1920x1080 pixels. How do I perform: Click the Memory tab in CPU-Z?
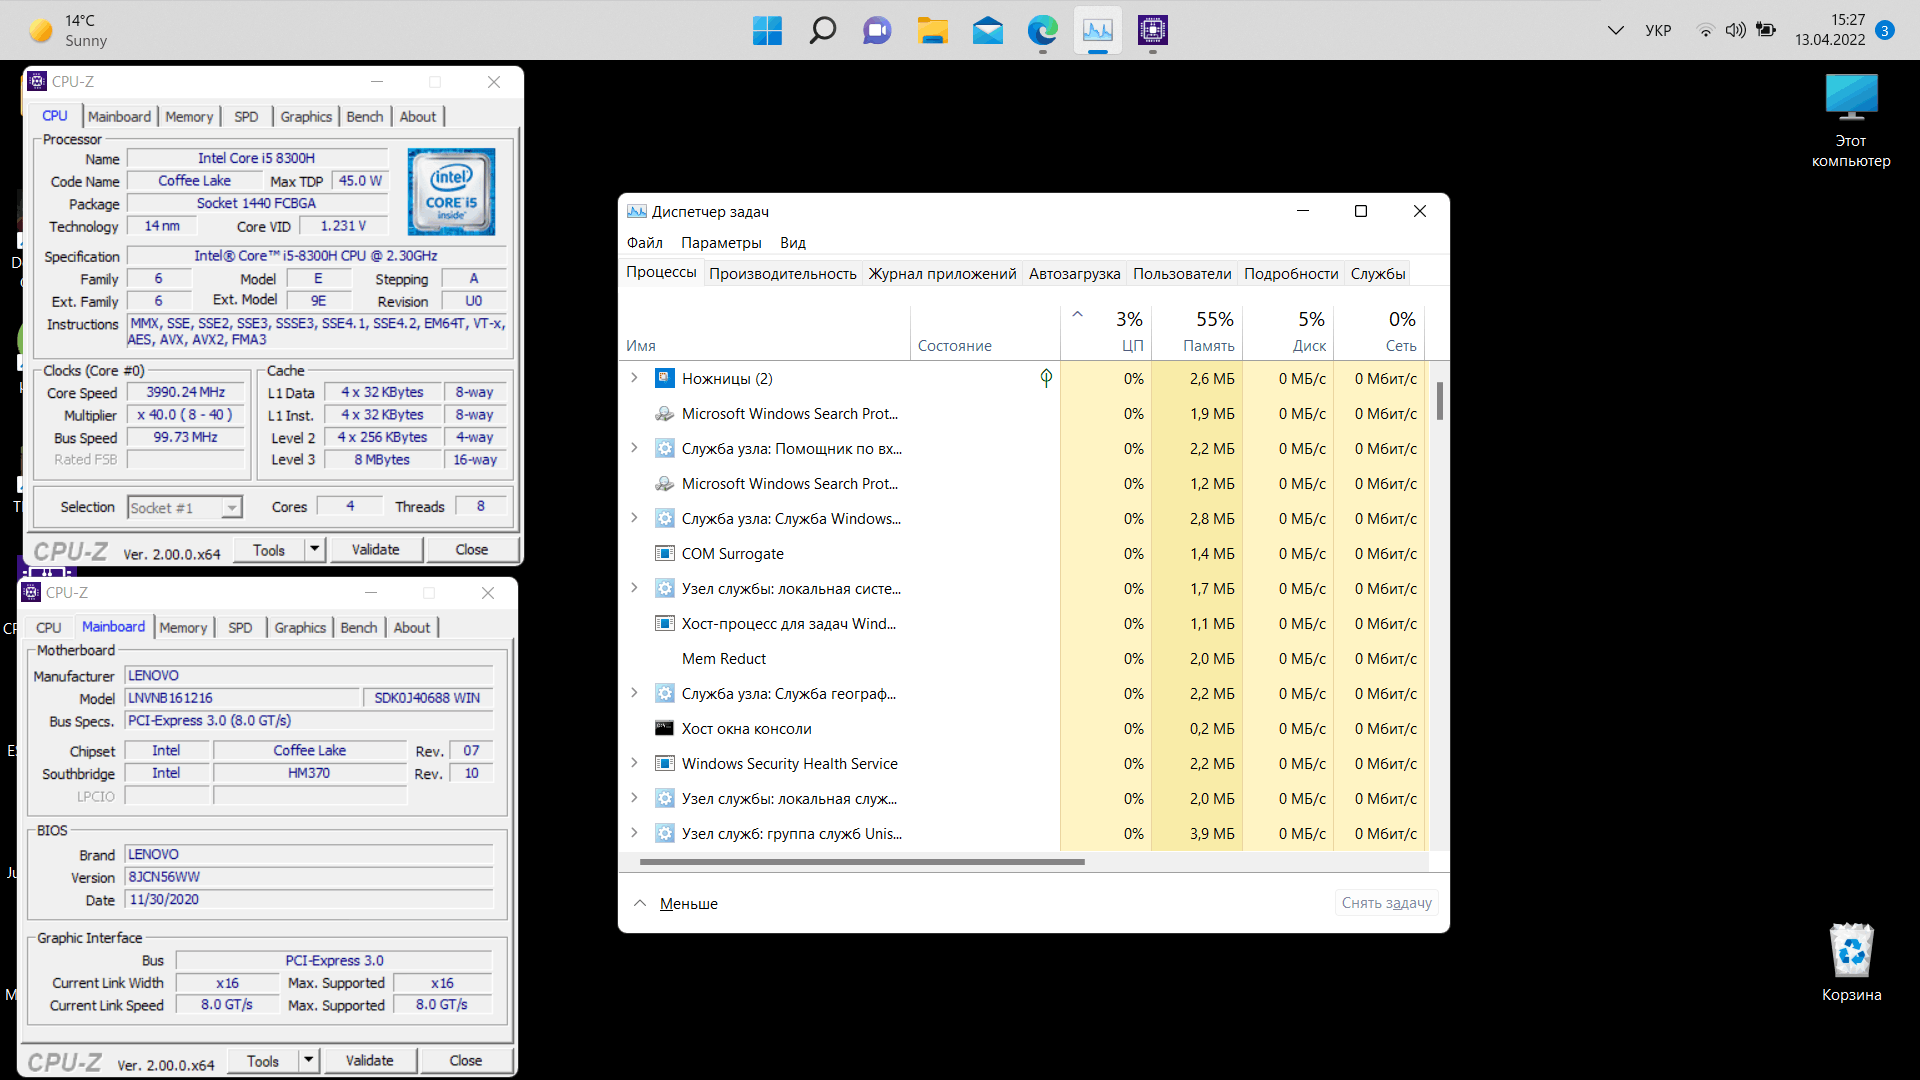[x=189, y=116]
